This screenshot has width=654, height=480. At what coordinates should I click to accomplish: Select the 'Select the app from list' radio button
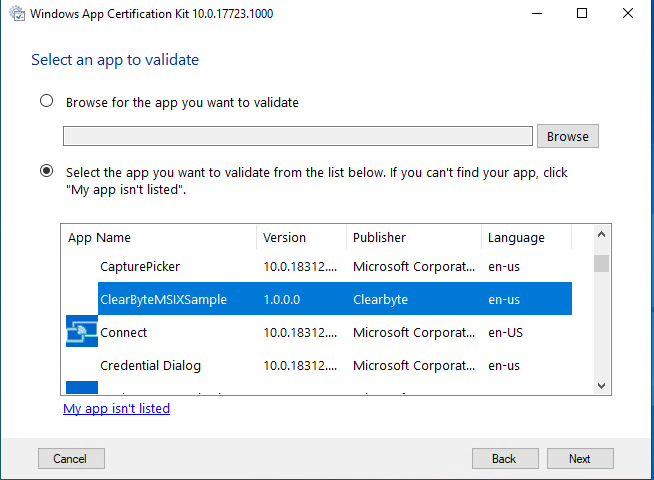[x=46, y=171]
